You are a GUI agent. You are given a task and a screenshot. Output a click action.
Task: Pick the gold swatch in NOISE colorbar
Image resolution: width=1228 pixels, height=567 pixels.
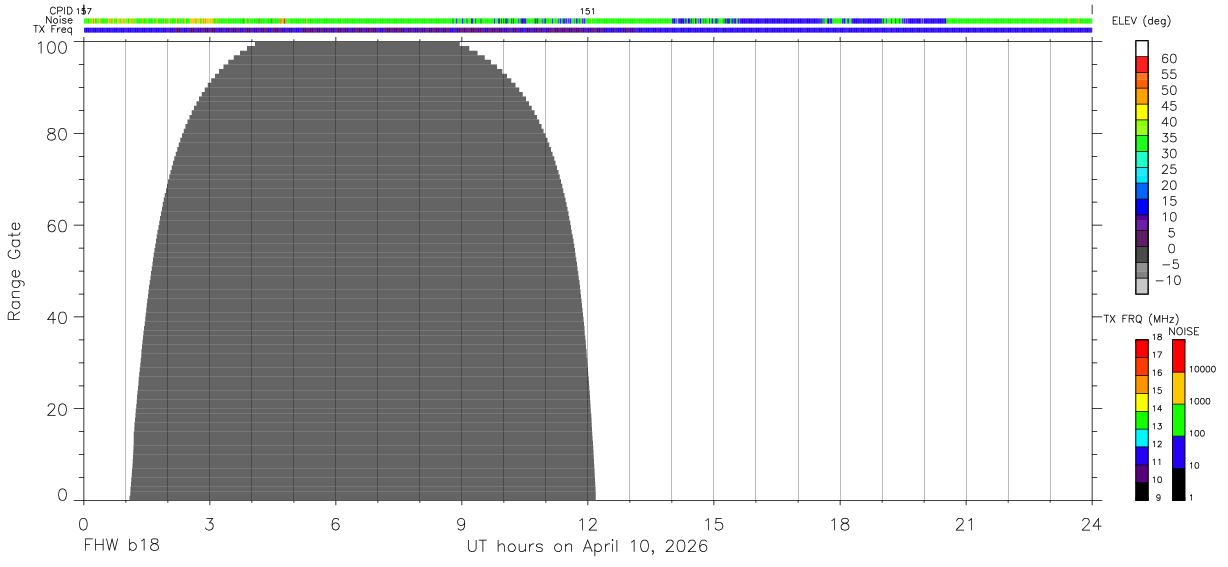pos(1178,388)
